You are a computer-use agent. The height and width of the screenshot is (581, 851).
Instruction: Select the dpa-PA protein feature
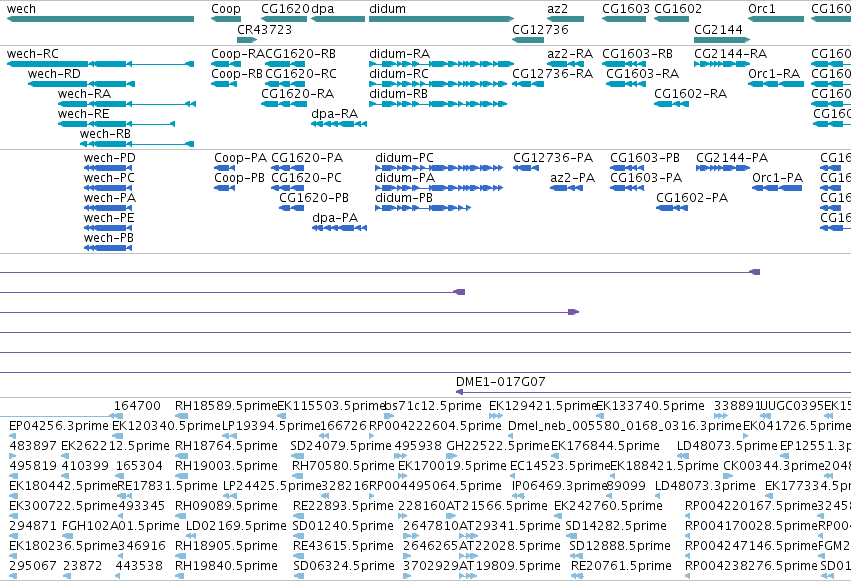(340, 228)
